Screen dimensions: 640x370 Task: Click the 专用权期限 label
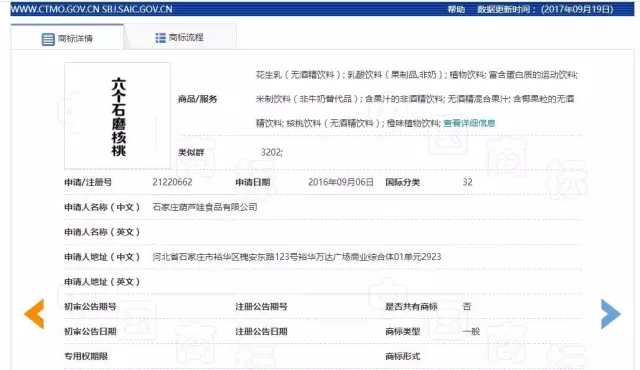click(x=86, y=356)
